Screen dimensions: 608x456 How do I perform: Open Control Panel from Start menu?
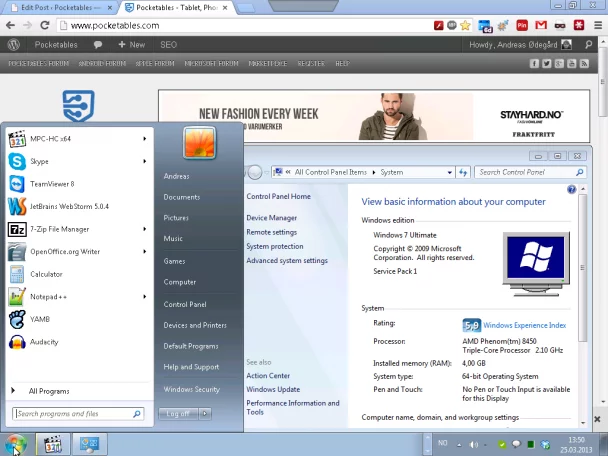[x=185, y=304]
